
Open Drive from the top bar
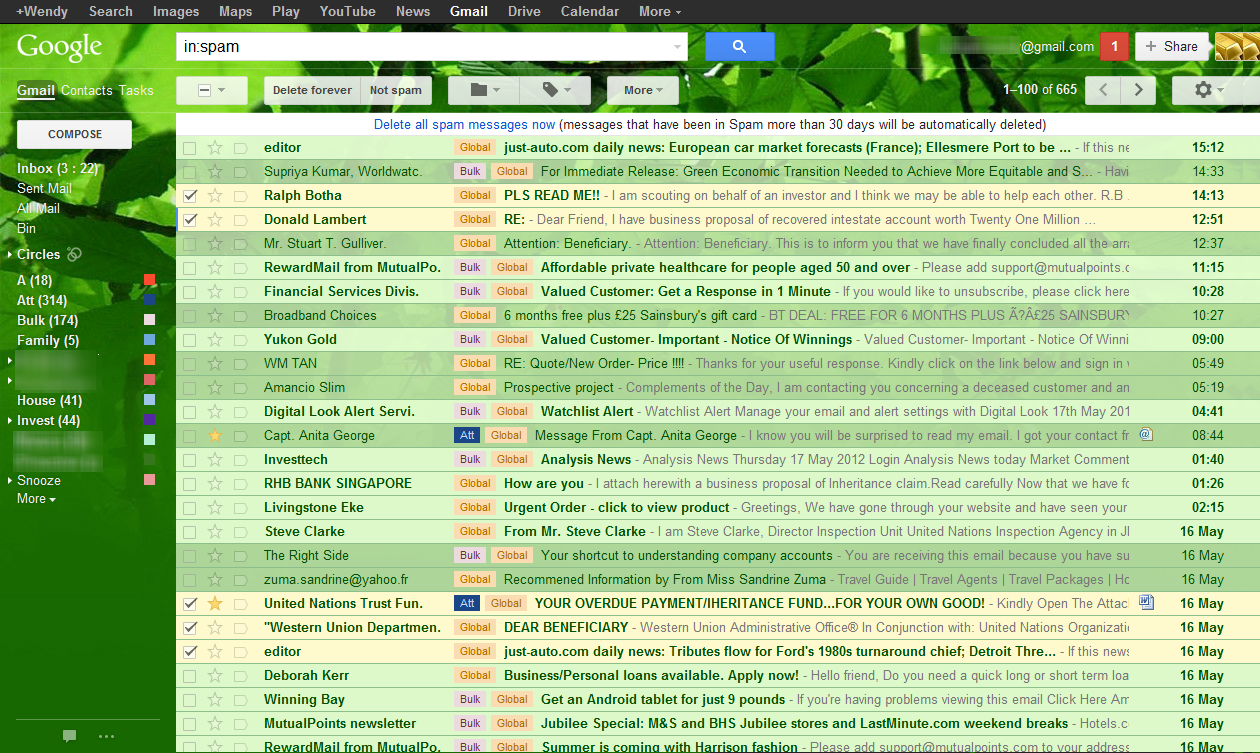[524, 11]
